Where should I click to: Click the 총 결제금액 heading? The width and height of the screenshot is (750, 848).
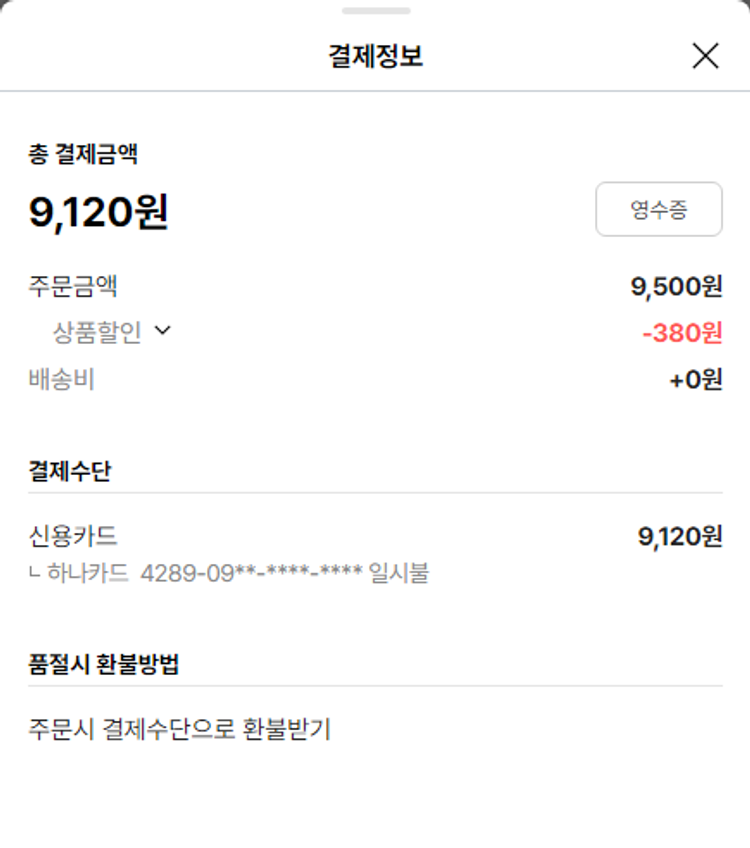point(83,154)
